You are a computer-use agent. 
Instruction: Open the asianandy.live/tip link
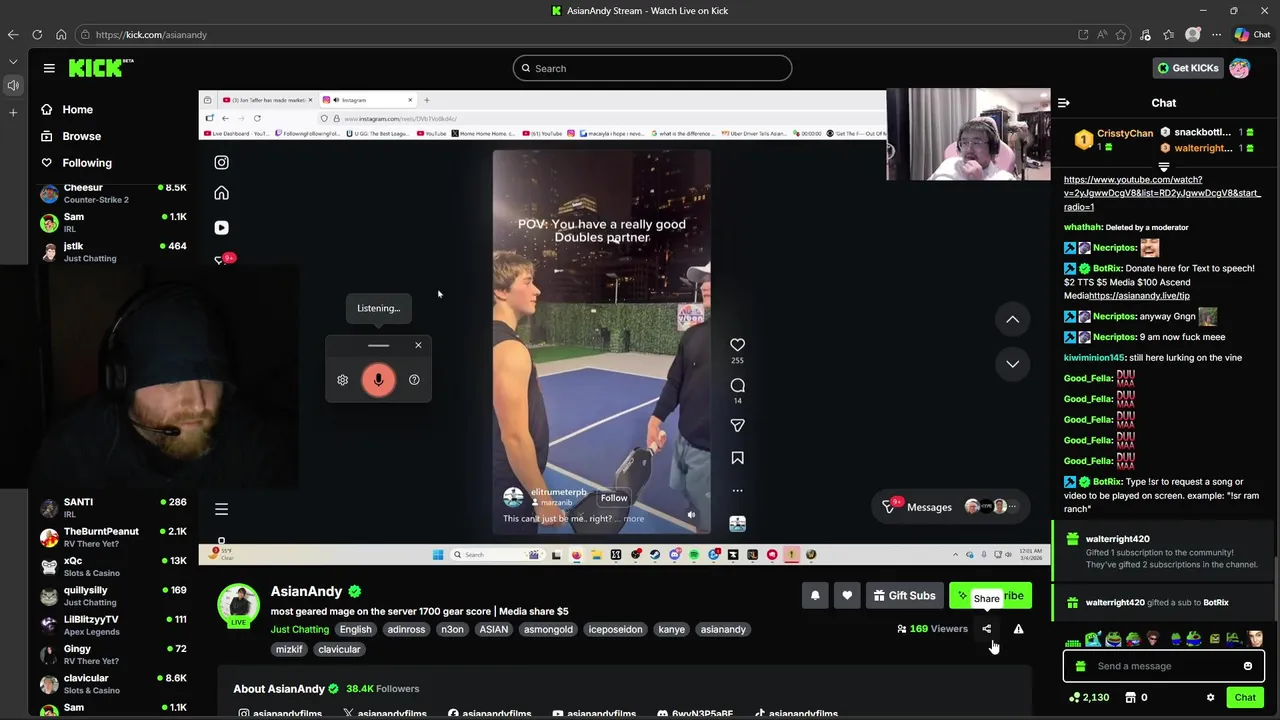(x=1140, y=296)
